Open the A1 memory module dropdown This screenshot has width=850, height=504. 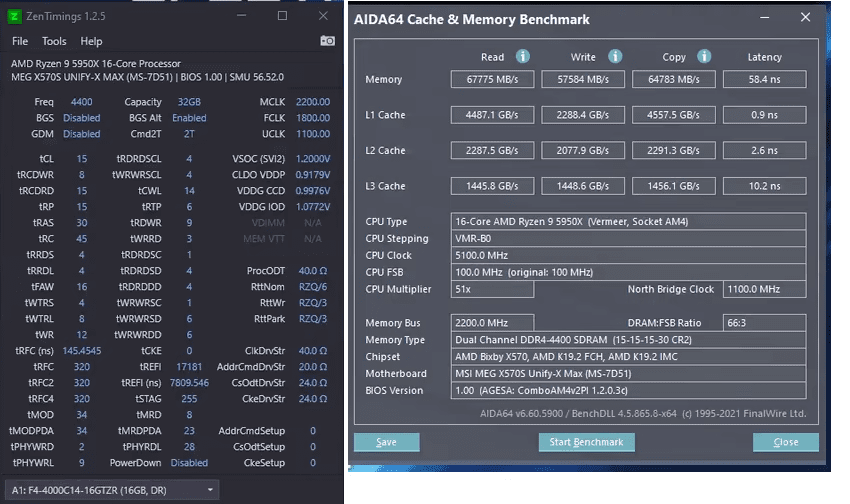pyautogui.click(x=112, y=490)
